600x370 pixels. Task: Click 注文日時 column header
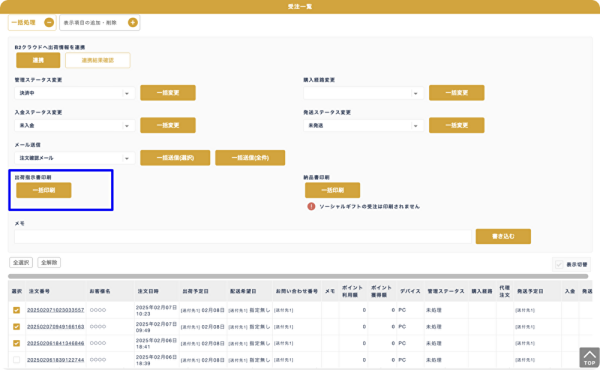coord(148,291)
